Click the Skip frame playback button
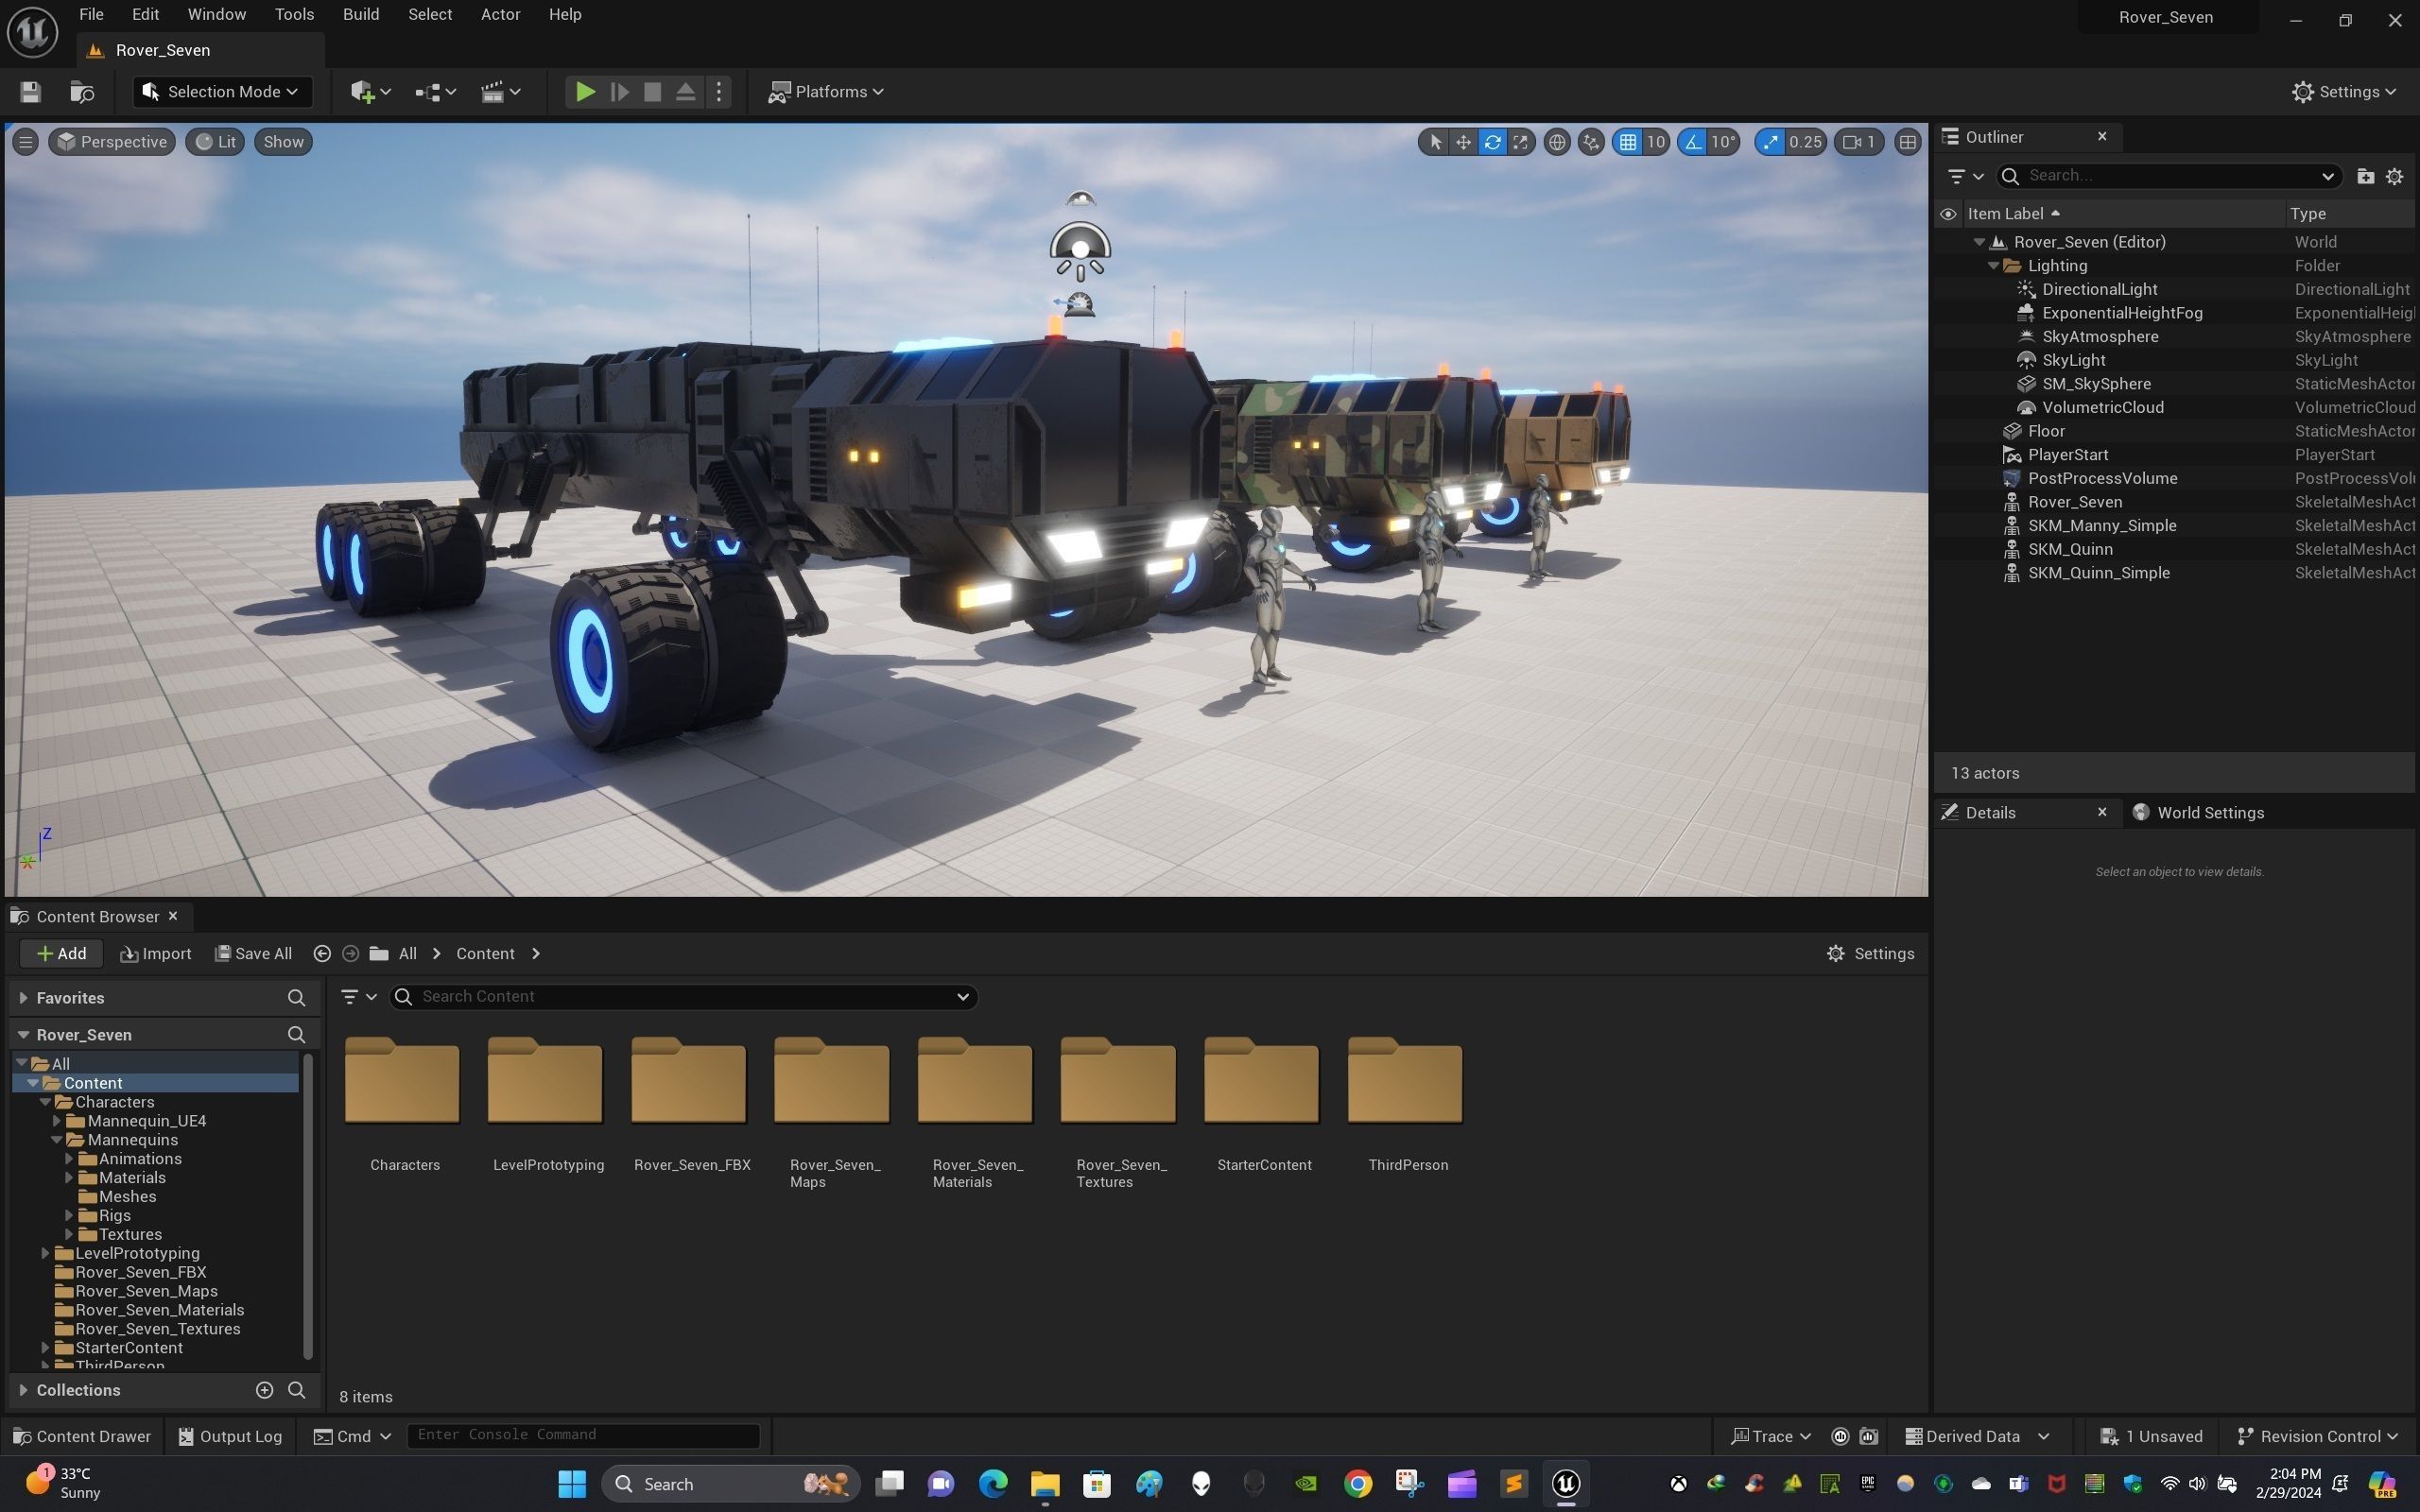 coord(619,92)
